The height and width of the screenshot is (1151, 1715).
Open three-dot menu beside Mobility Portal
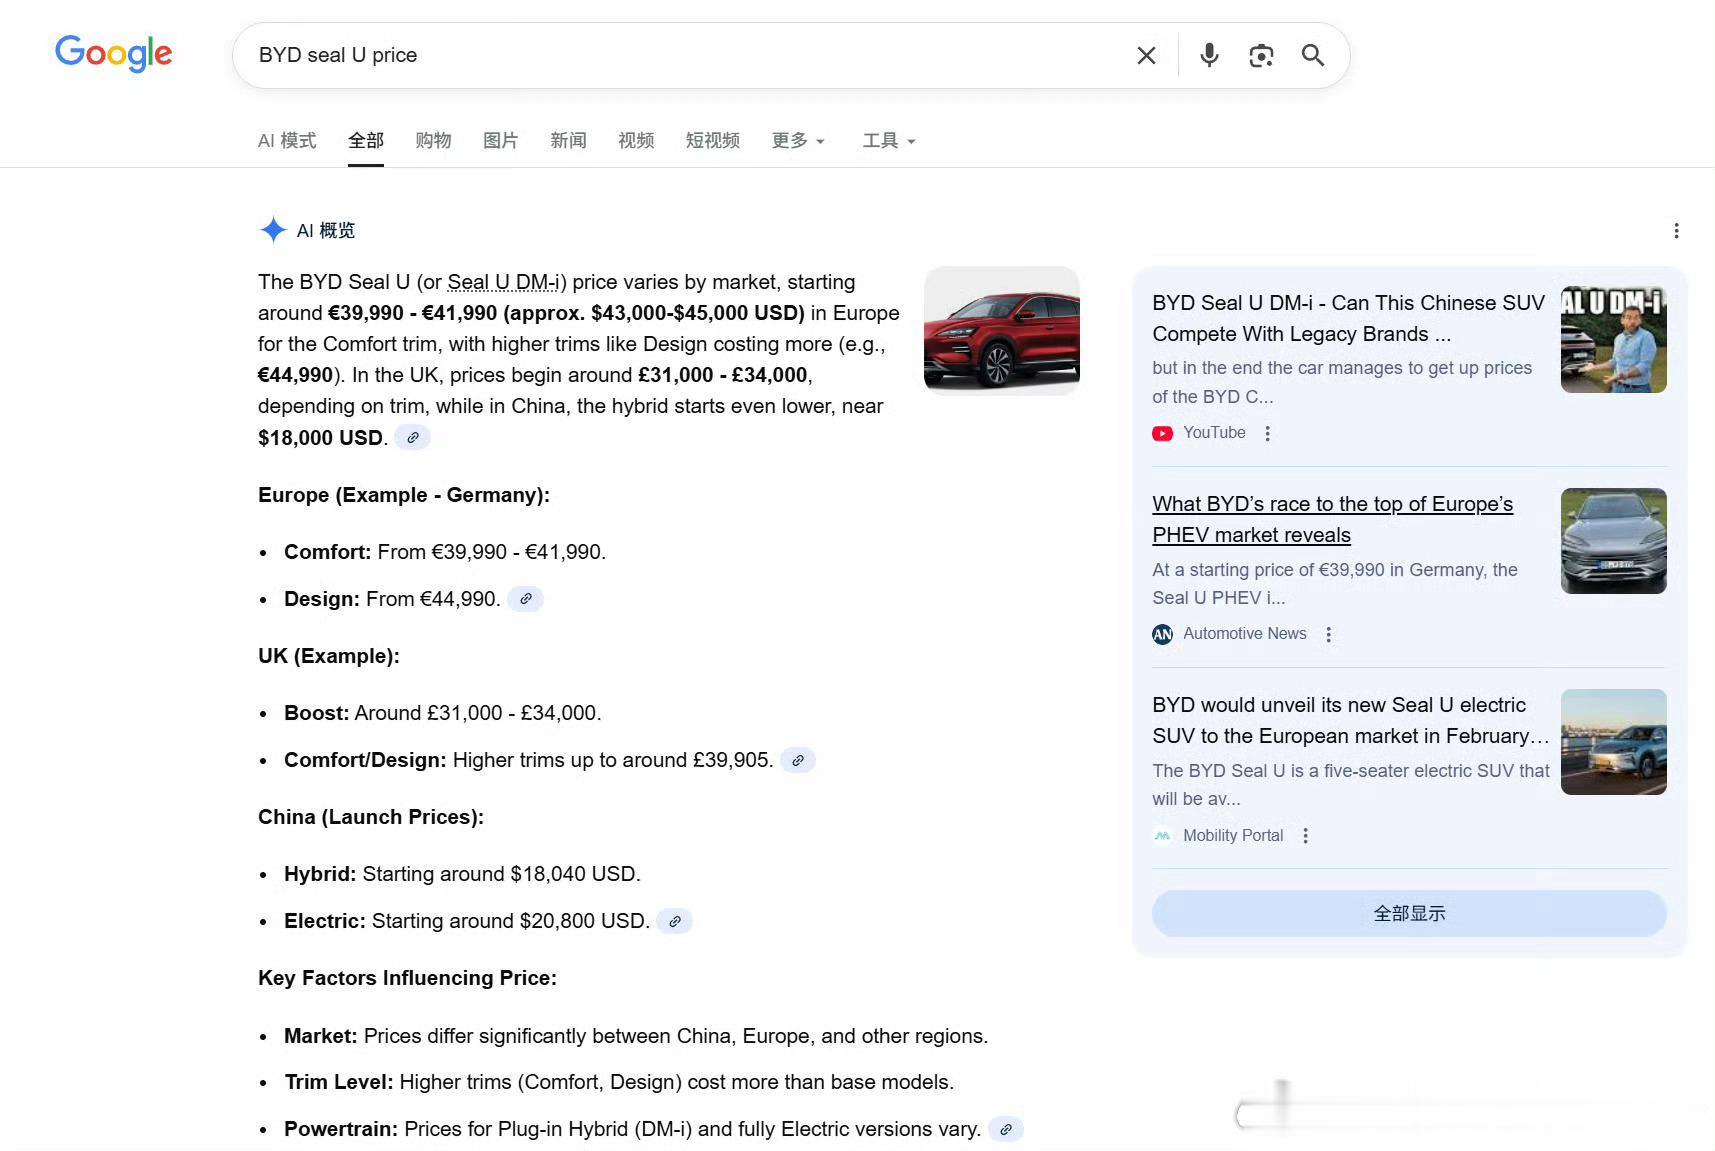(x=1306, y=835)
